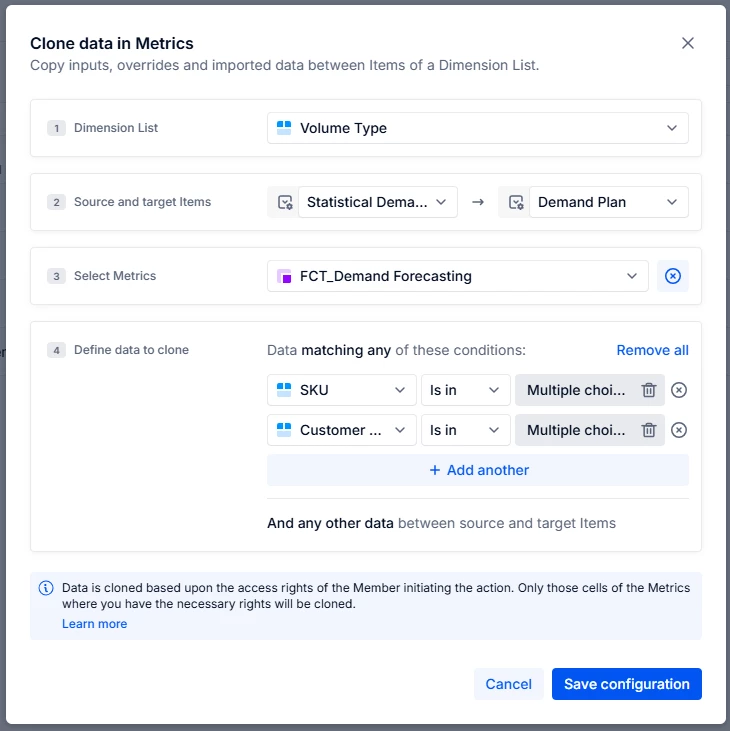Open the Volume Type Dimension List dropdown
Screen dimensions: 730x731
tap(477, 128)
